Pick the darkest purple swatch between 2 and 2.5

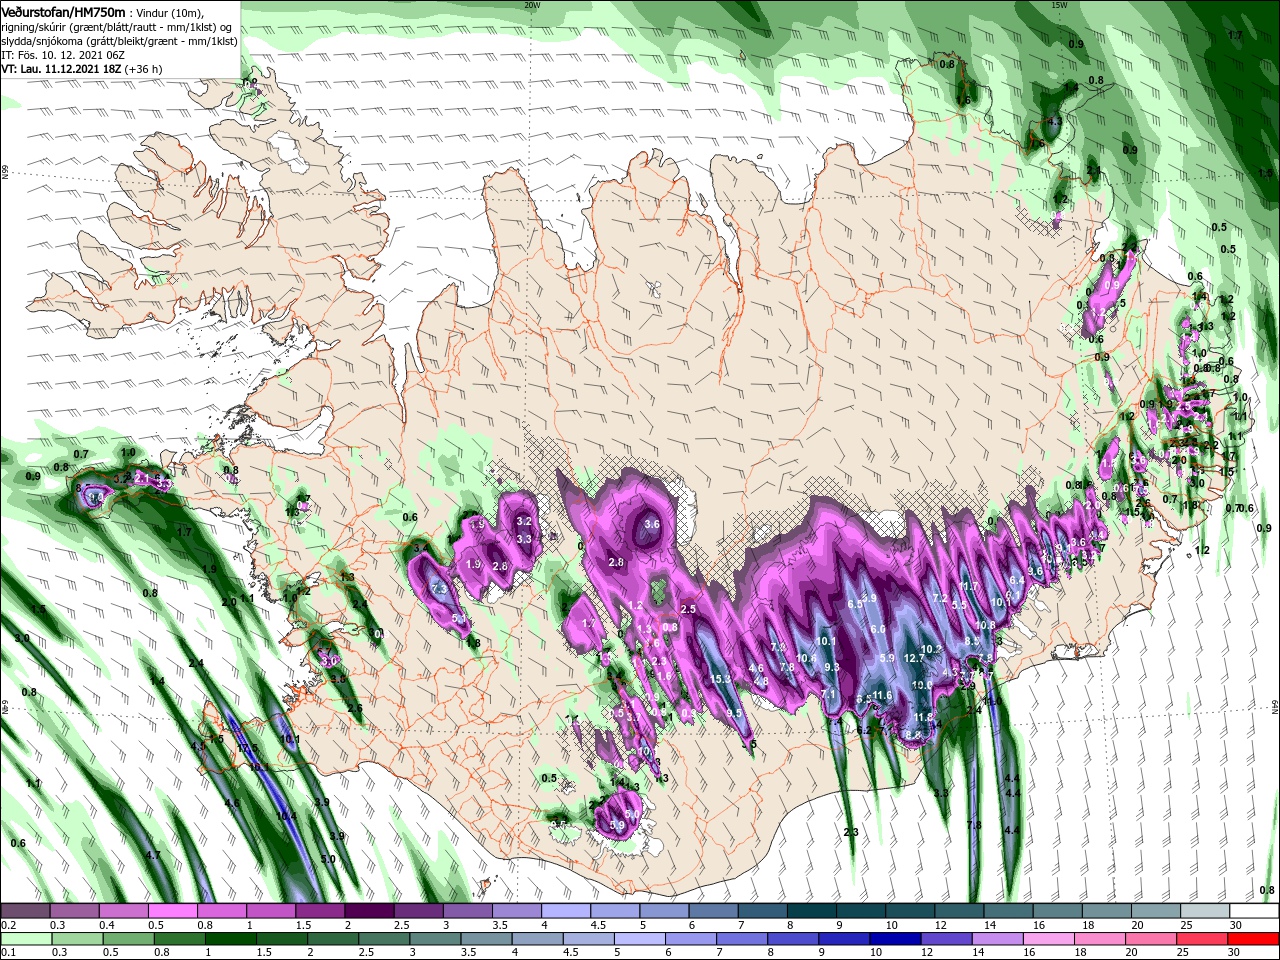tap(369, 911)
